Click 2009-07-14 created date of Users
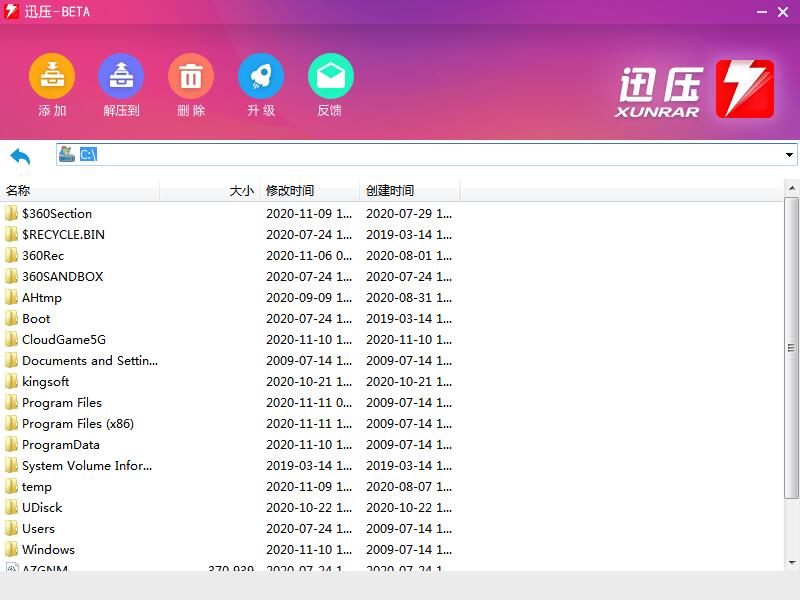Viewport: 800px width, 600px height. [409, 529]
